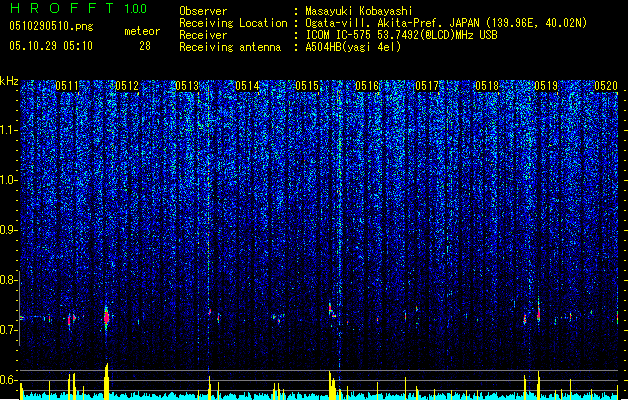Click the 0.6 kHz axis tick label

(x=7, y=380)
